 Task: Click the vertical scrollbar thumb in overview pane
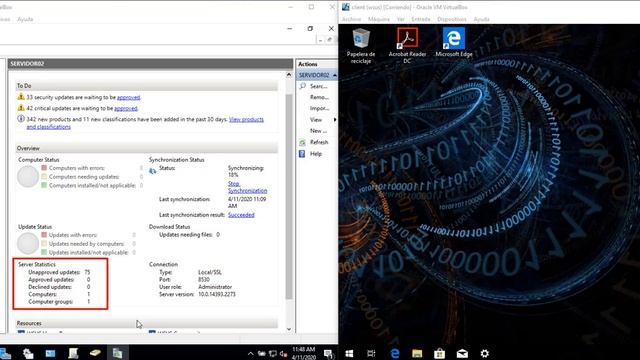tap(289, 197)
